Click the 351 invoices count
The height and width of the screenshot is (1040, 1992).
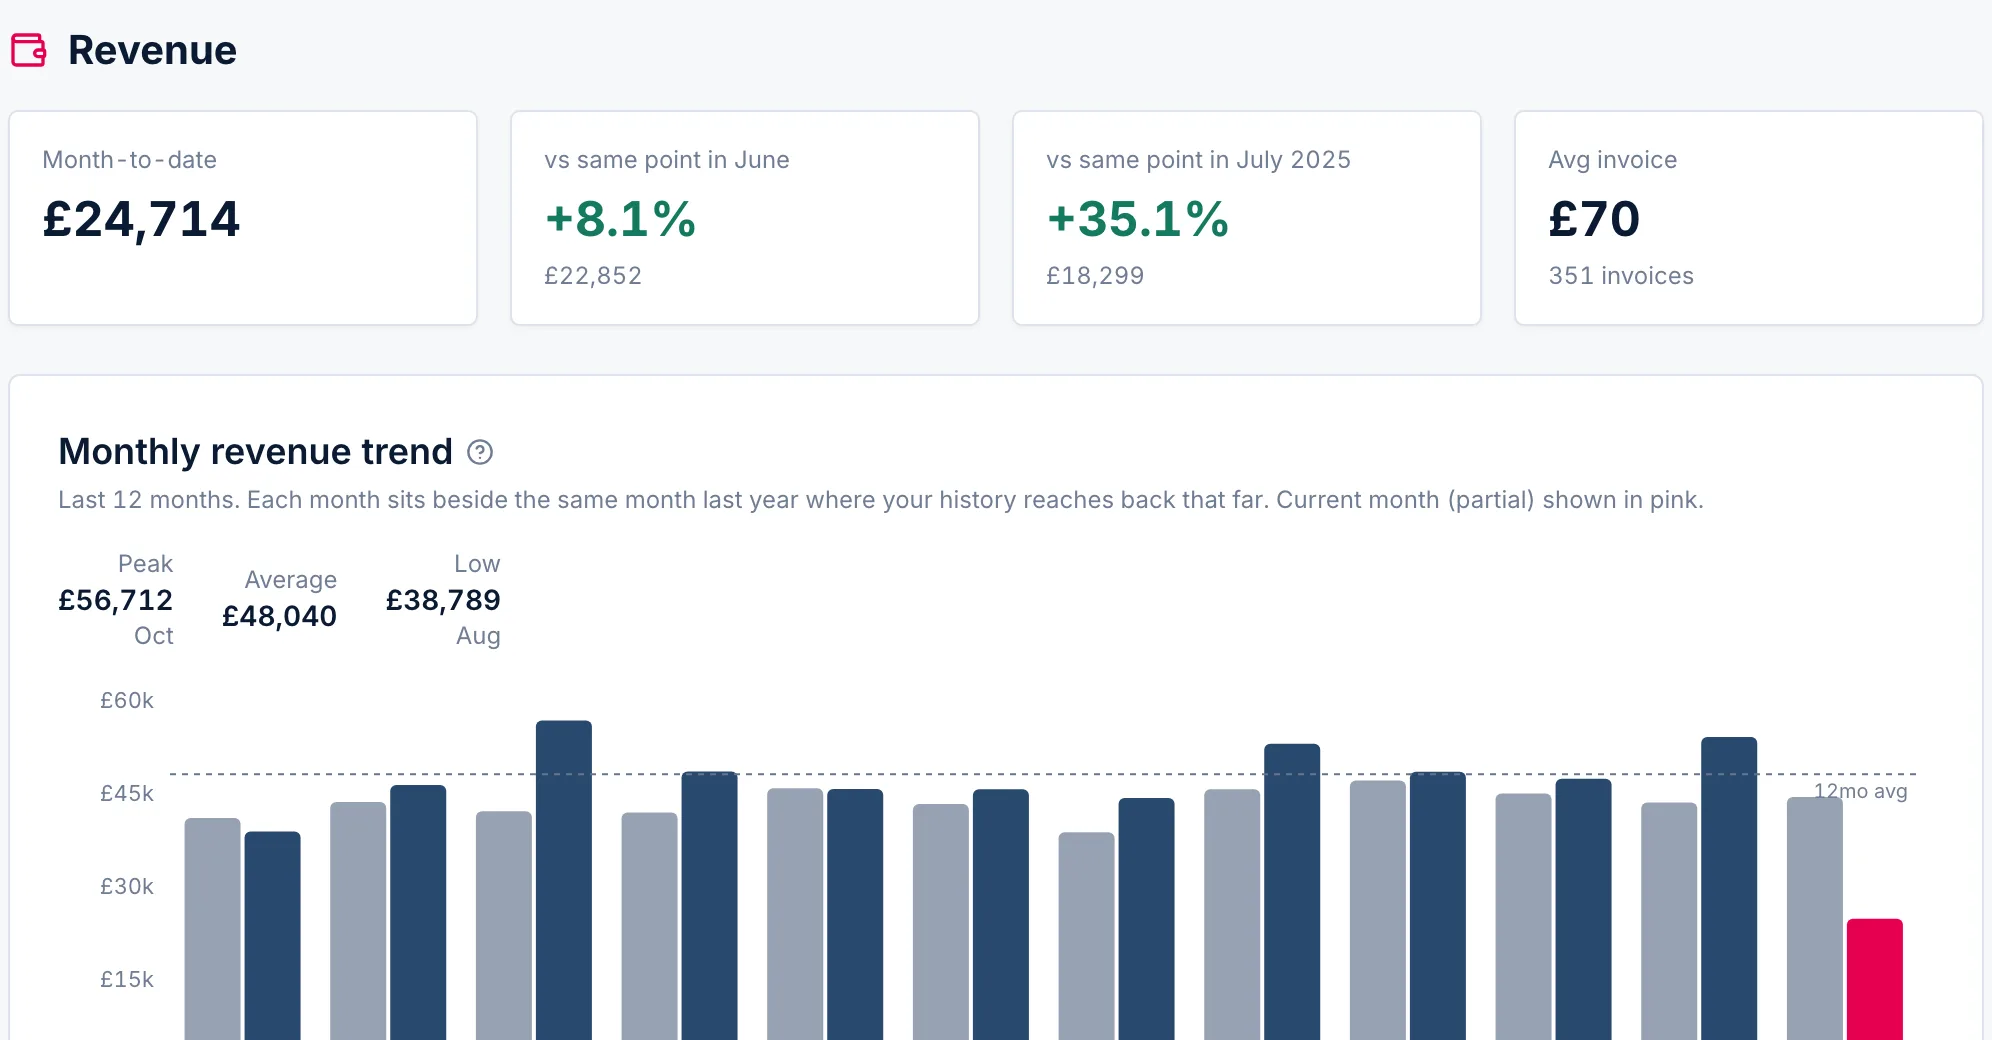[1621, 276]
